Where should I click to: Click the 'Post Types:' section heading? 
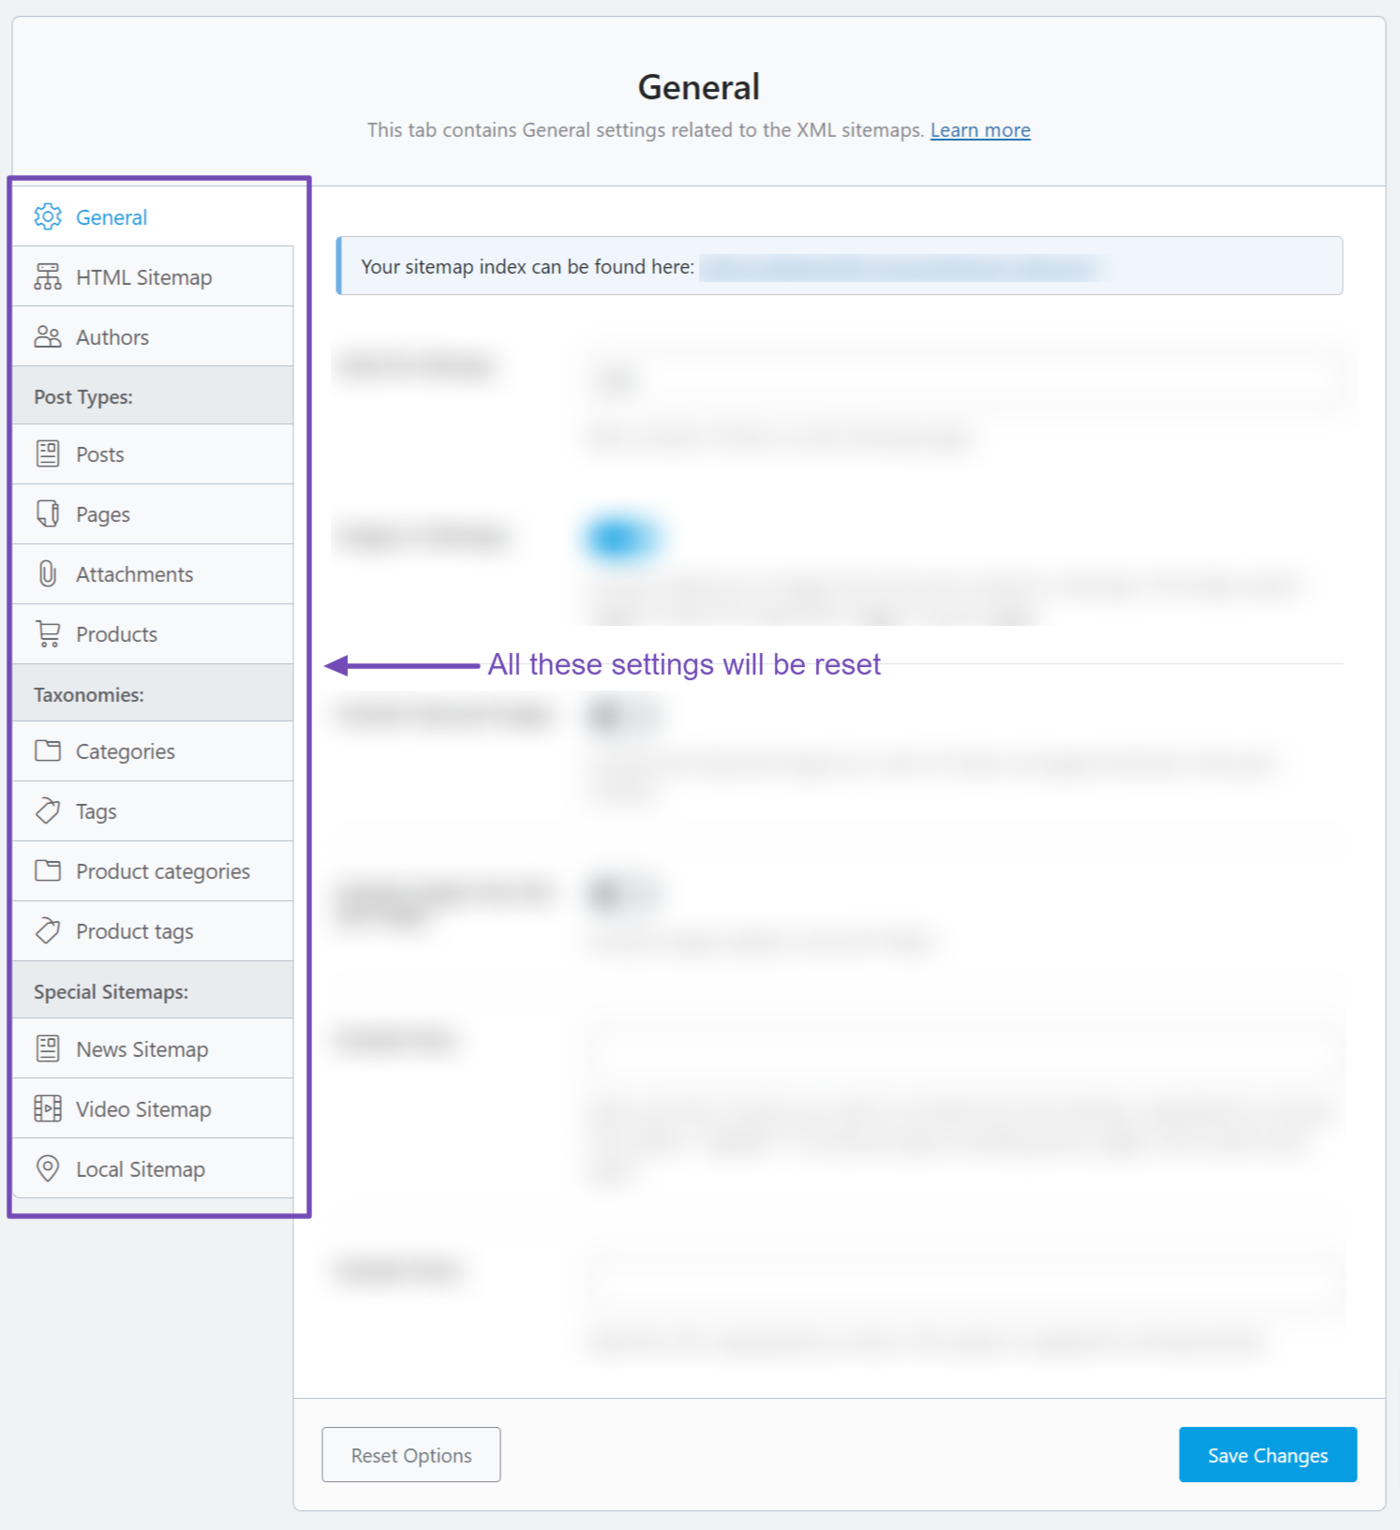click(83, 397)
